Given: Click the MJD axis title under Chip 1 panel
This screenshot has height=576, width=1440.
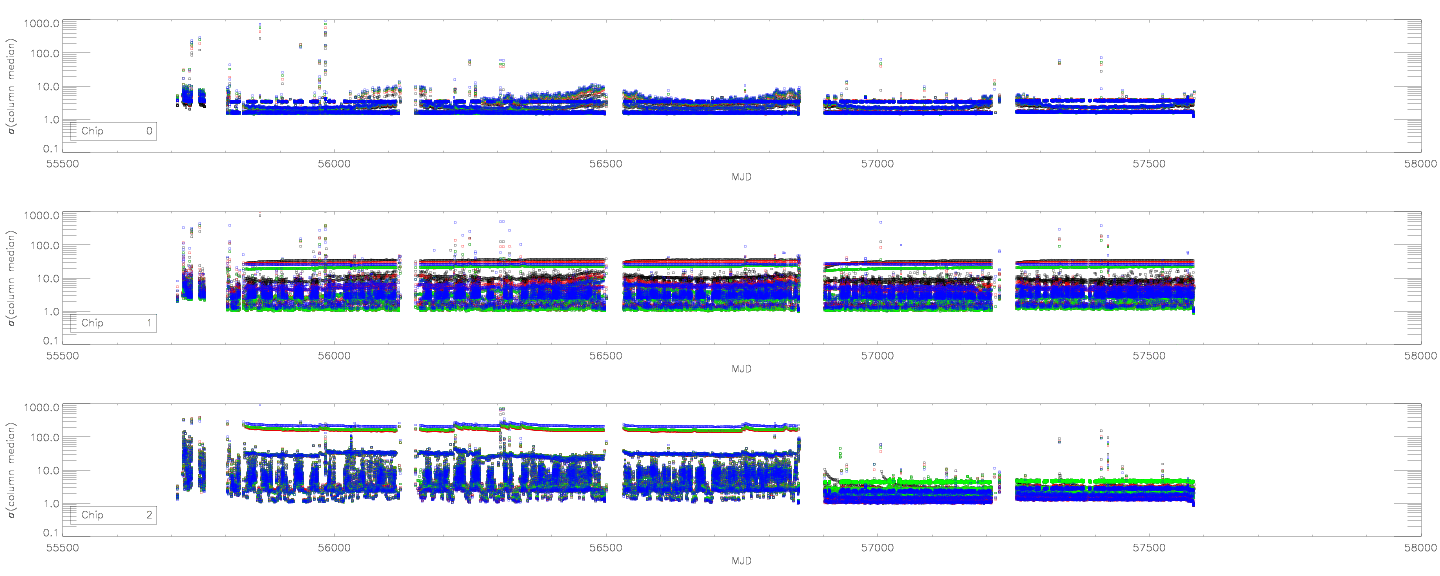Looking at the screenshot, I should click(x=741, y=369).
